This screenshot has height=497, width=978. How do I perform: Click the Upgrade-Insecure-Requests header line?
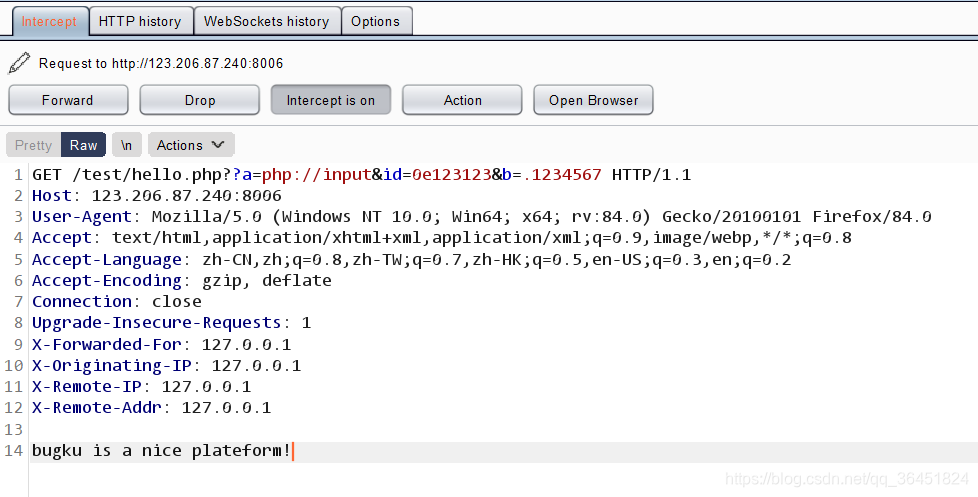click(172, 323)
